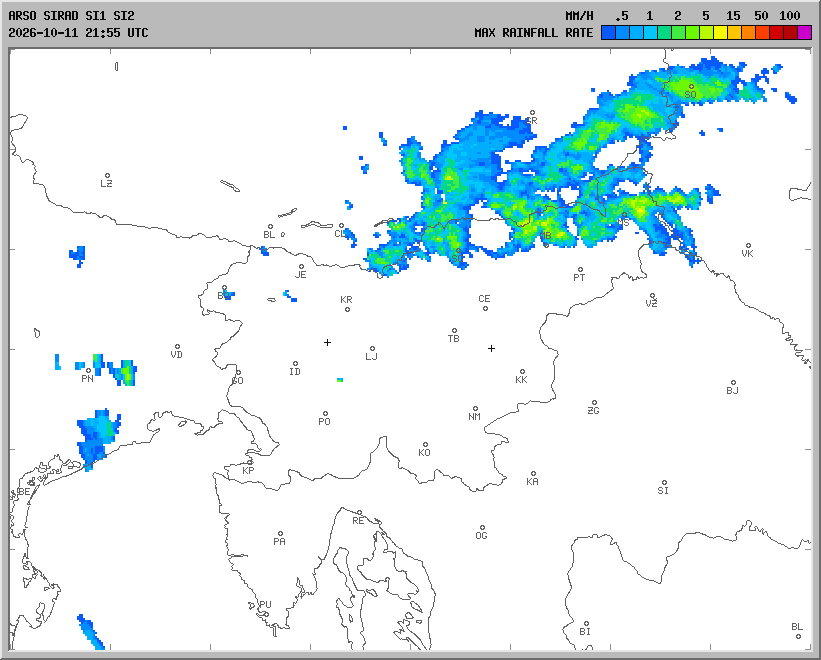The image size is (821, 660).
Task: Click the "KO" city label
Action: coord(424,452)
